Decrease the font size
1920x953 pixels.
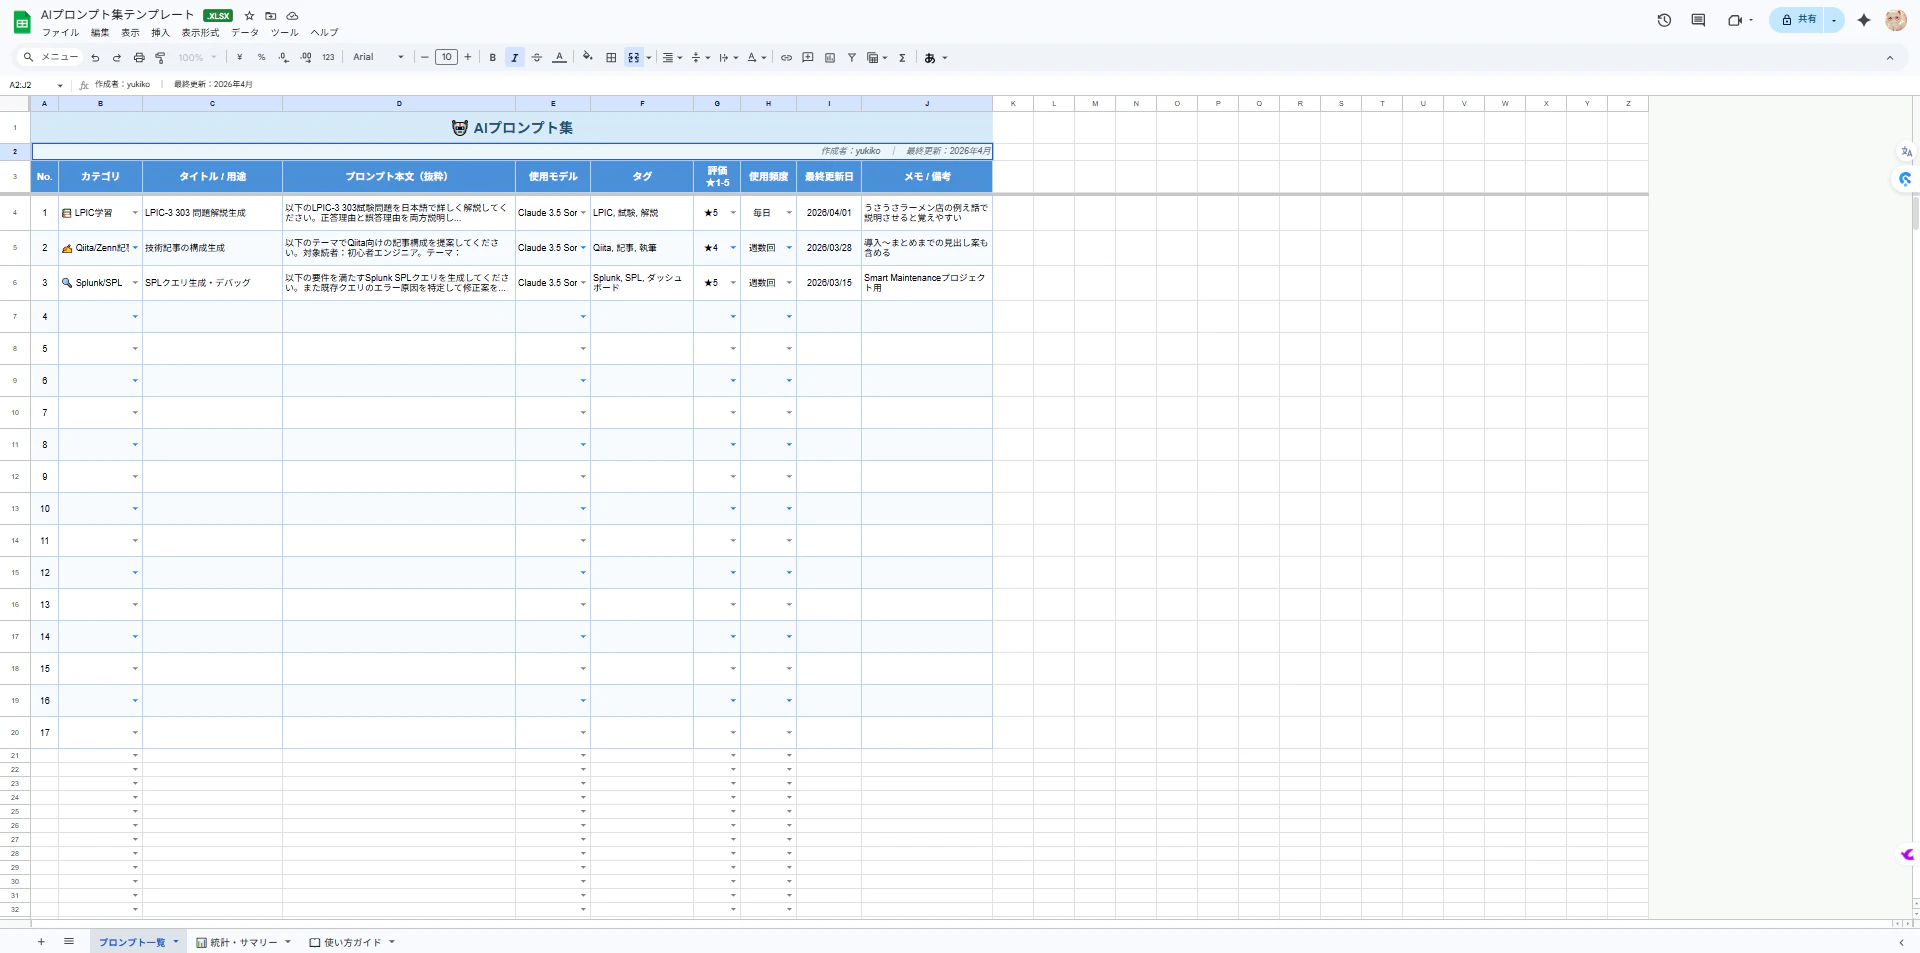(x=425, y=58)
